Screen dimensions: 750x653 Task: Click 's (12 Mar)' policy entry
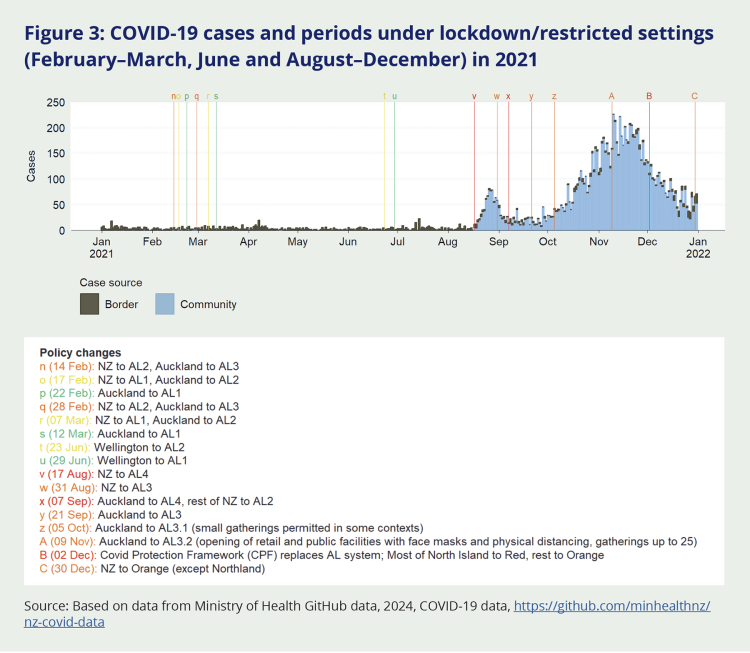110,434
